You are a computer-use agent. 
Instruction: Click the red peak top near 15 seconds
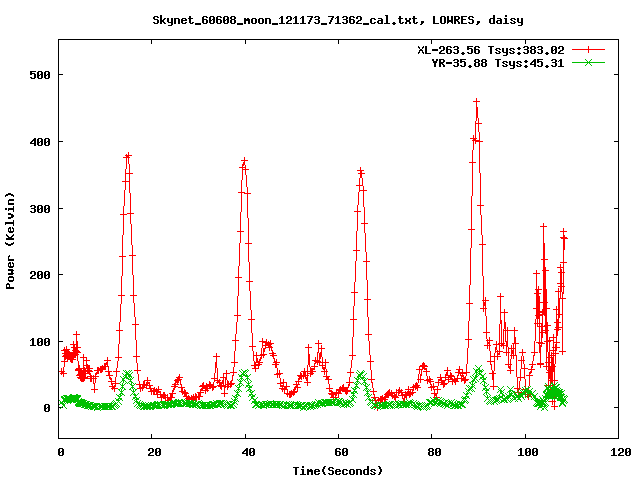coord(128,156)
